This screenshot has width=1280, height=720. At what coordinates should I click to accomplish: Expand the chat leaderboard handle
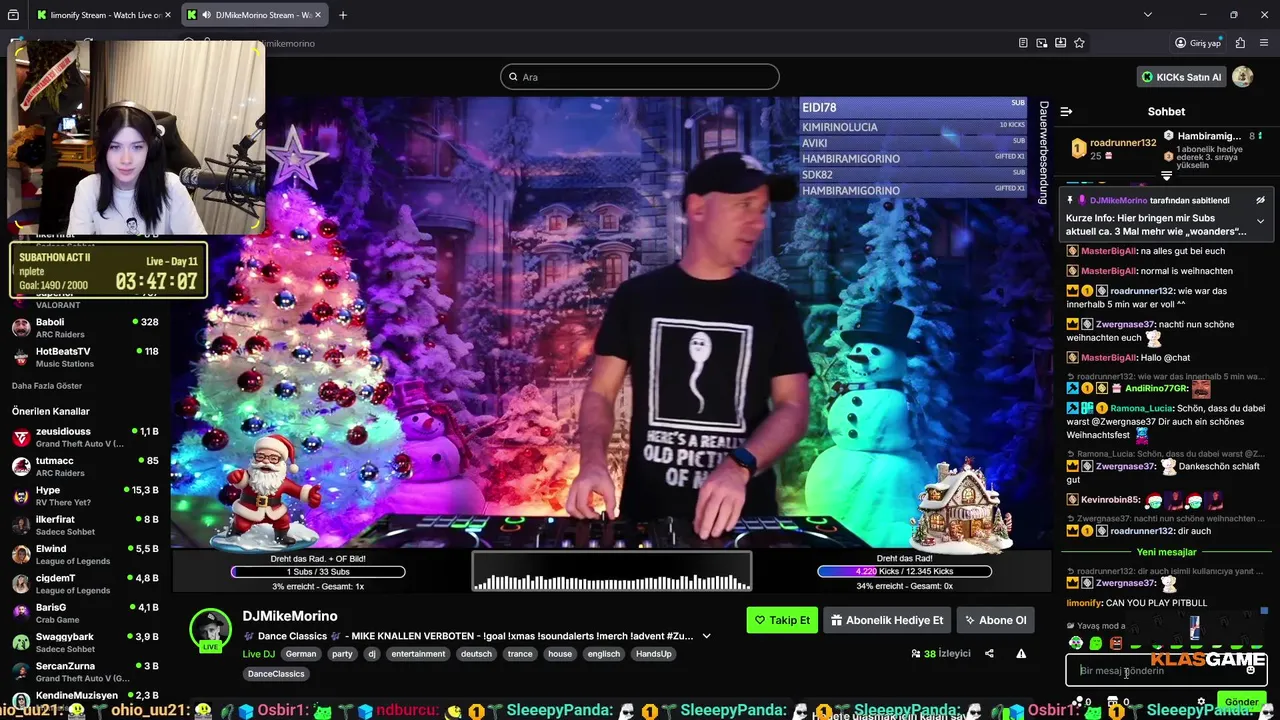[x=1166, y=176]
